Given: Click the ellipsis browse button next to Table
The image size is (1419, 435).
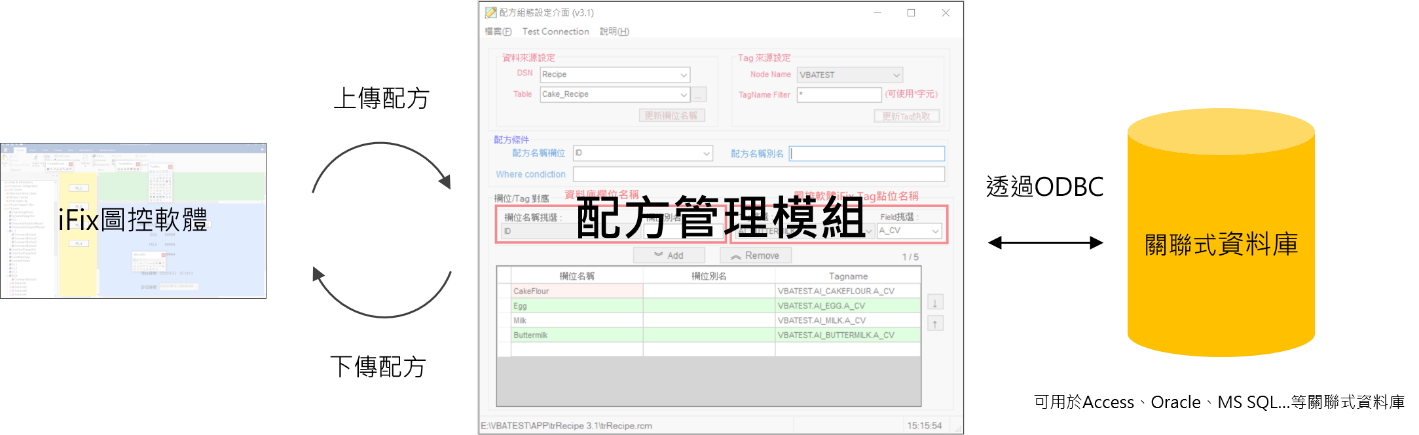Looking at the screenshot, I should pos(699,95).
